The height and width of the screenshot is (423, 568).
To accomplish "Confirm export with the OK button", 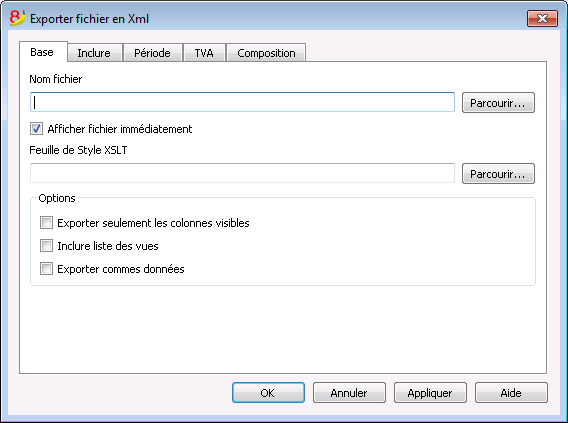I will tap(268, 393).
